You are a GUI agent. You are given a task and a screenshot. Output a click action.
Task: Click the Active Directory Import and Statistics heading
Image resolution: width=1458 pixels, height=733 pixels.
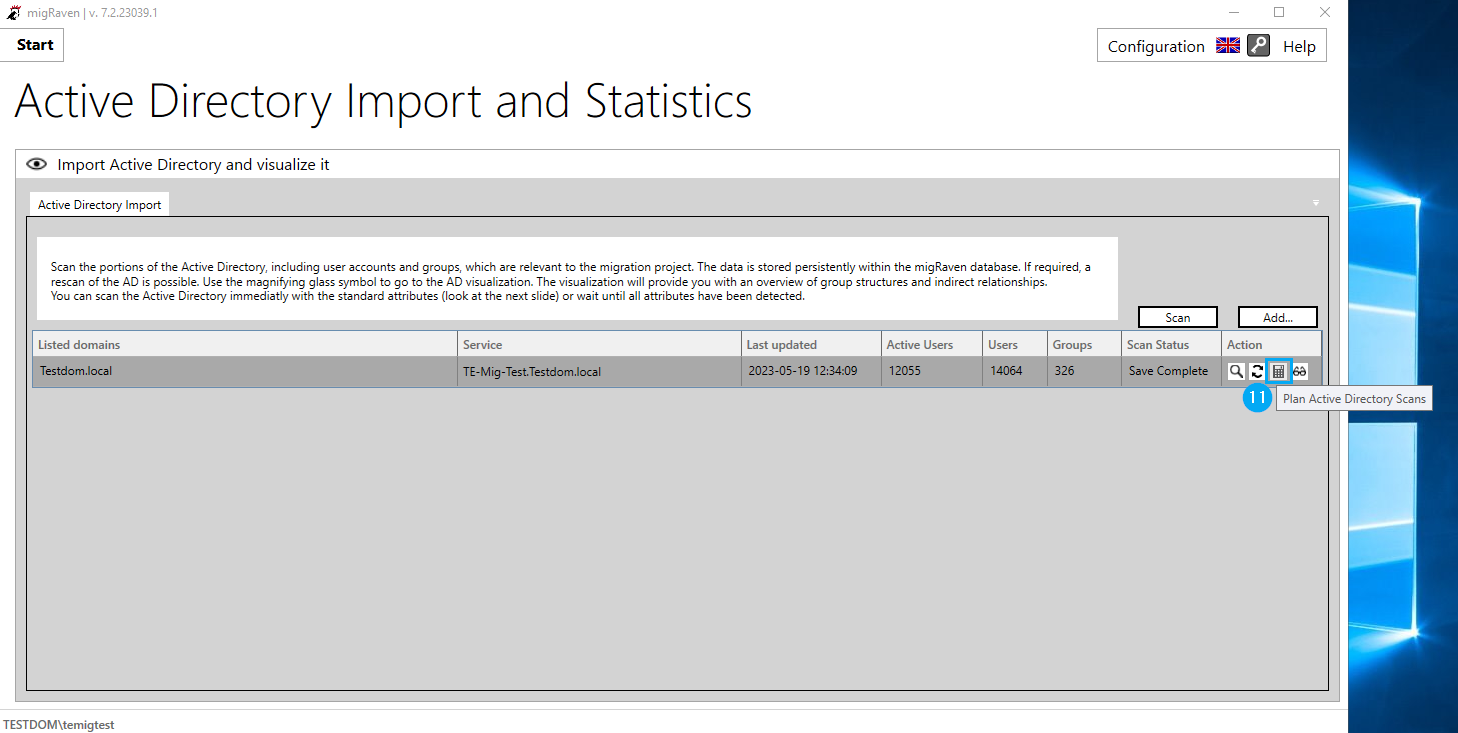[383, 102]
